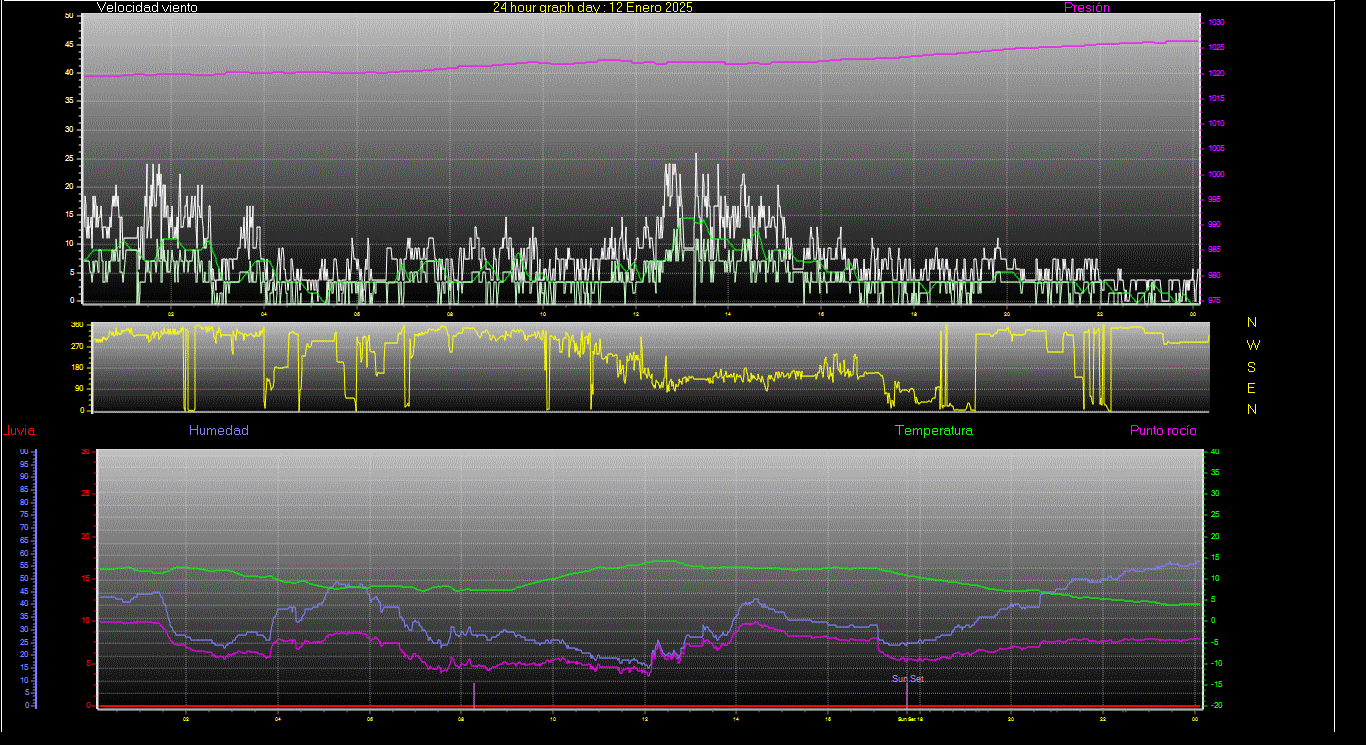
Task: Click the 1010 value on pressure axis
Action: [1215, 124]
